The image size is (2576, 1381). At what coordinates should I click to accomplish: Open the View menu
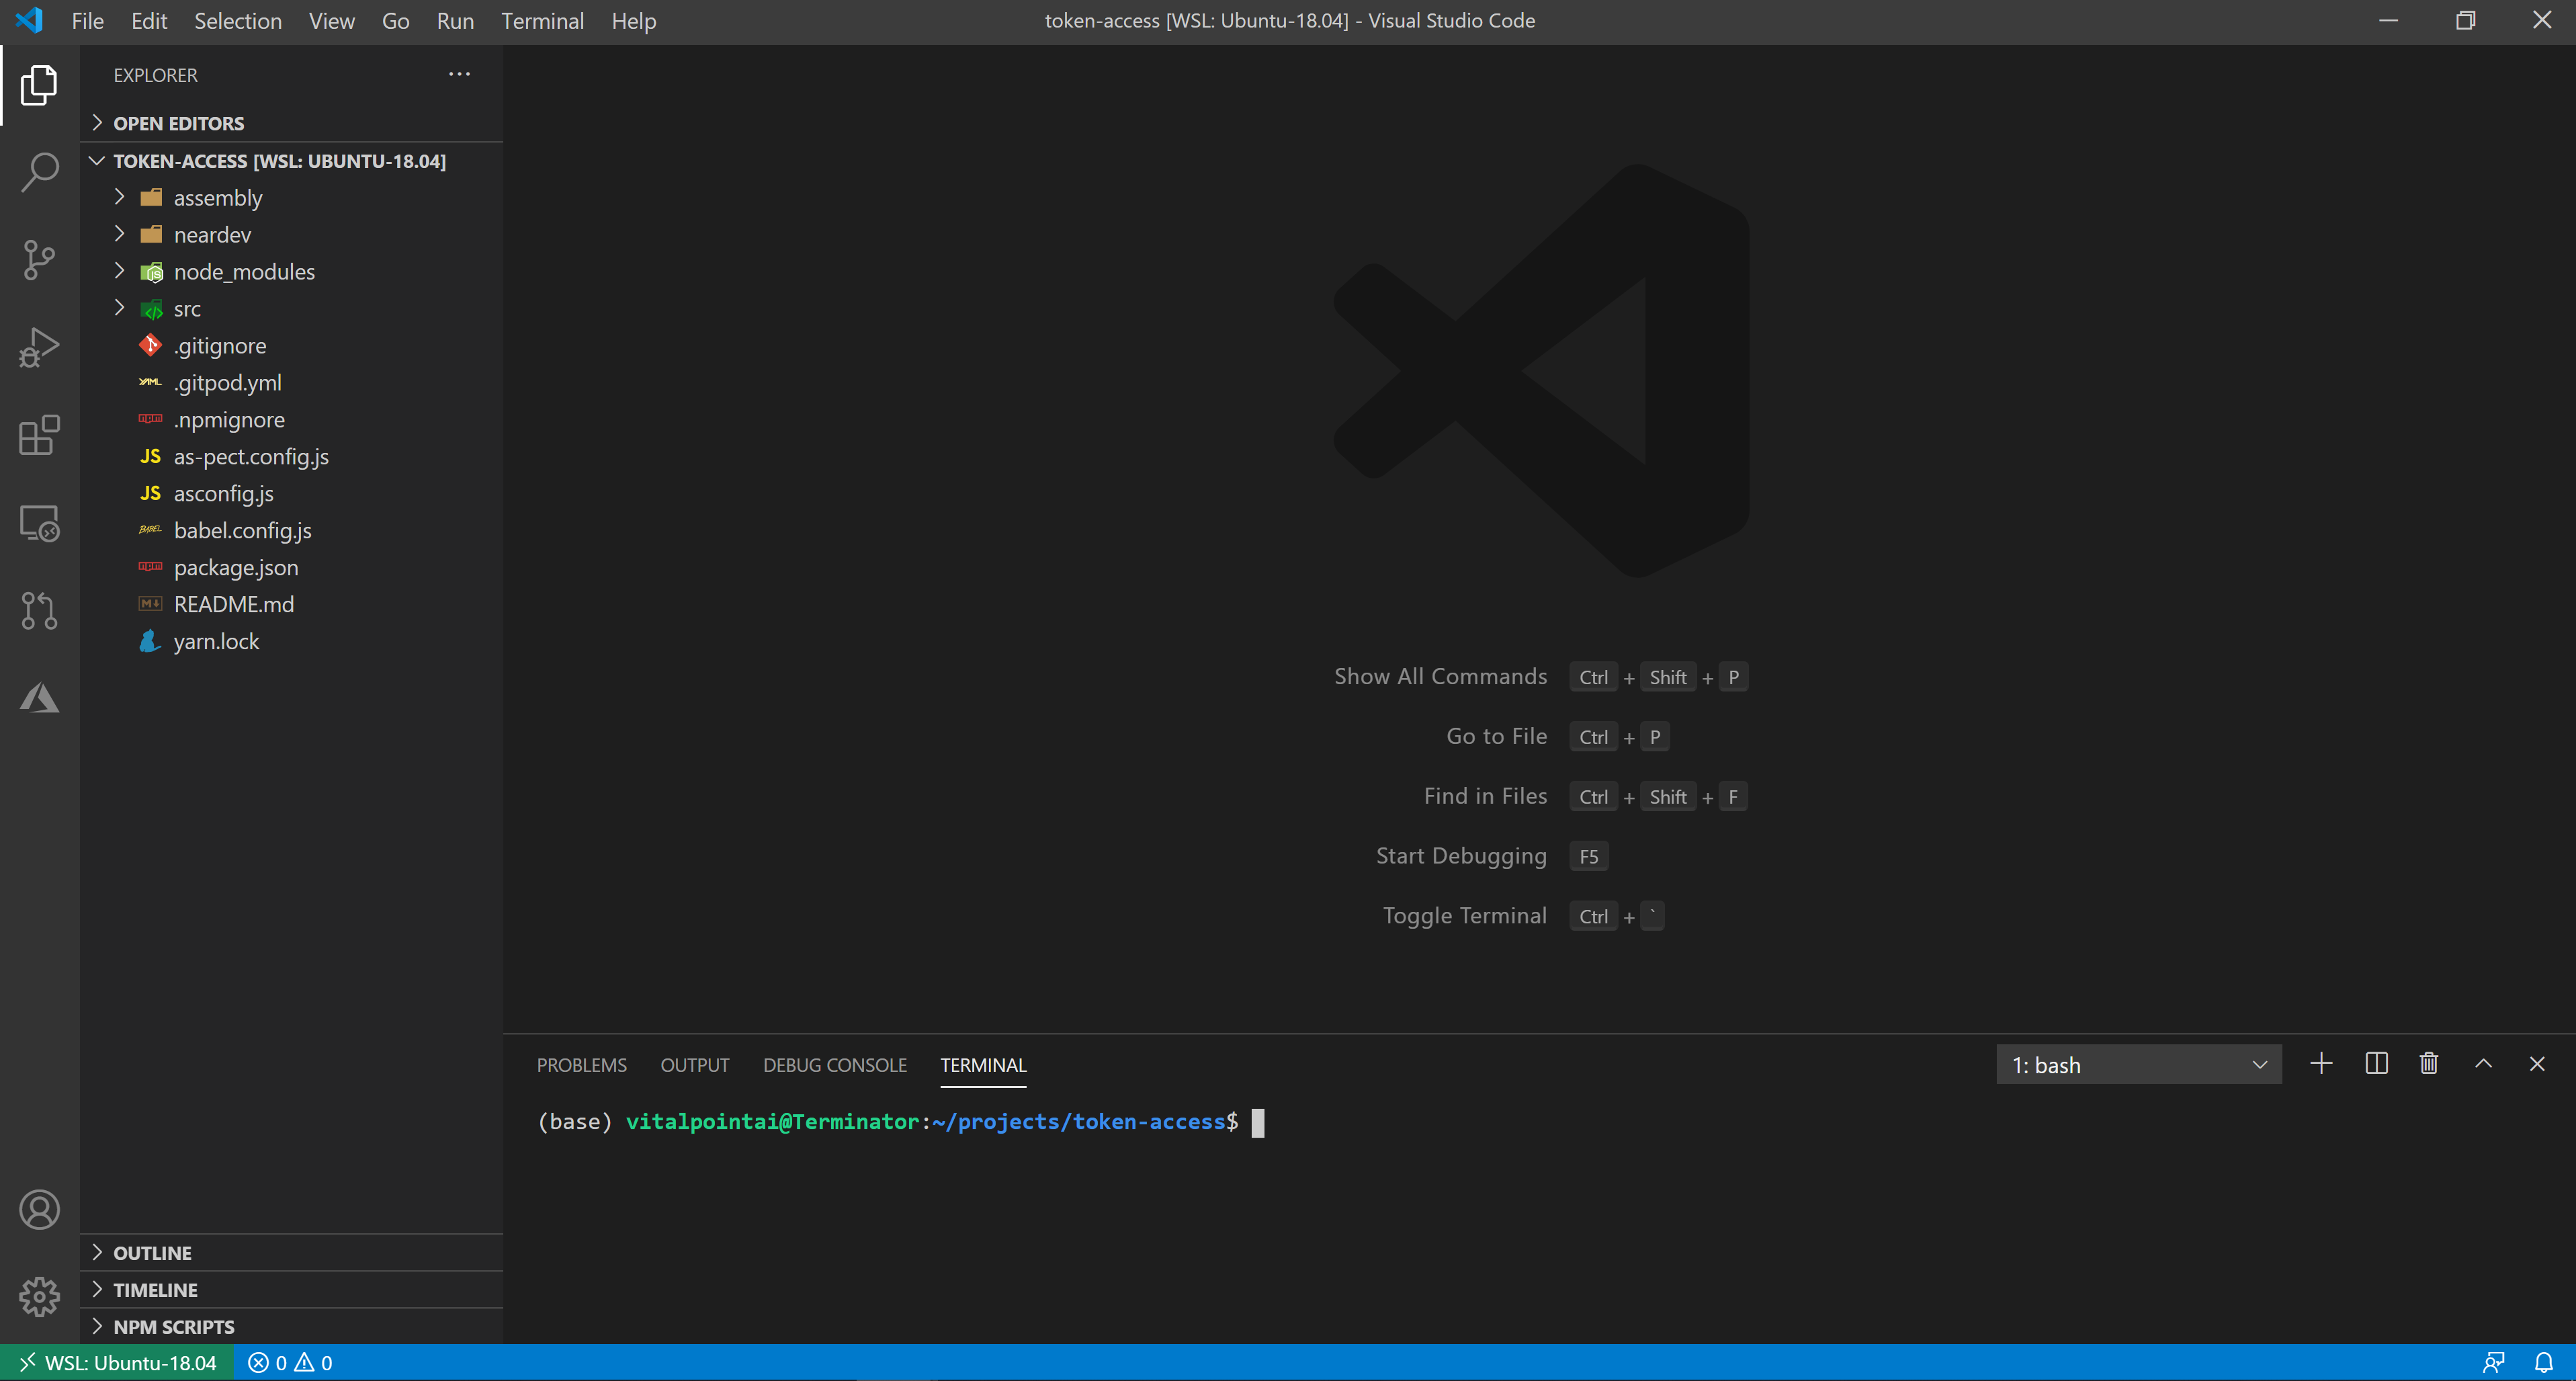(x=331, y=21)
